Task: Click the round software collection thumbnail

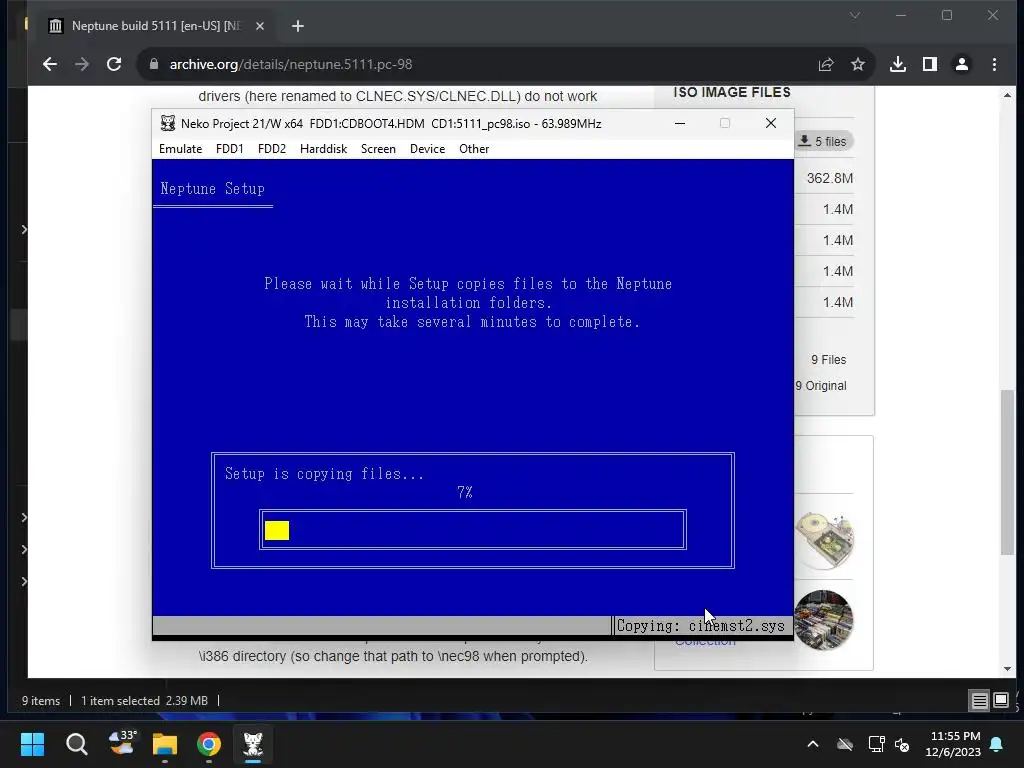Action: click(x=824, y=620)
